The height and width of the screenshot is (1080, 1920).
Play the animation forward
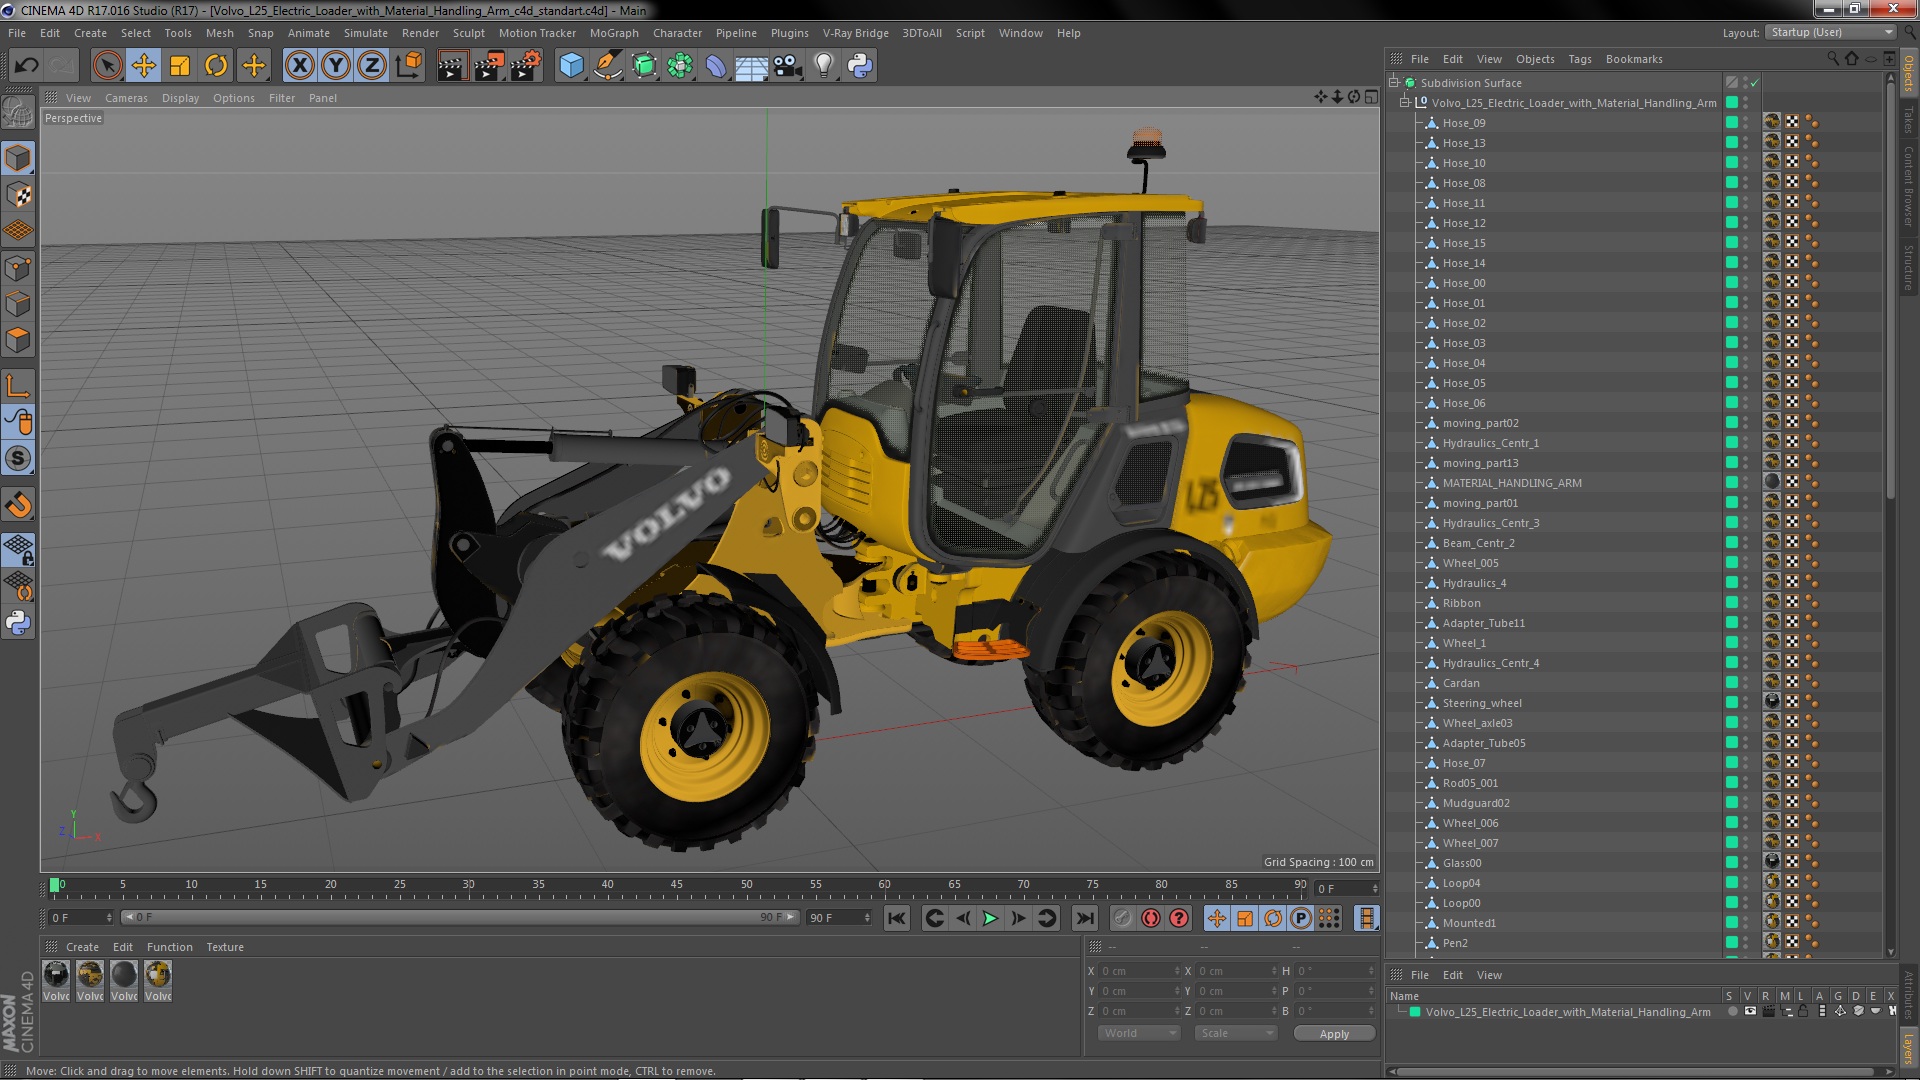tap(990, 918)
